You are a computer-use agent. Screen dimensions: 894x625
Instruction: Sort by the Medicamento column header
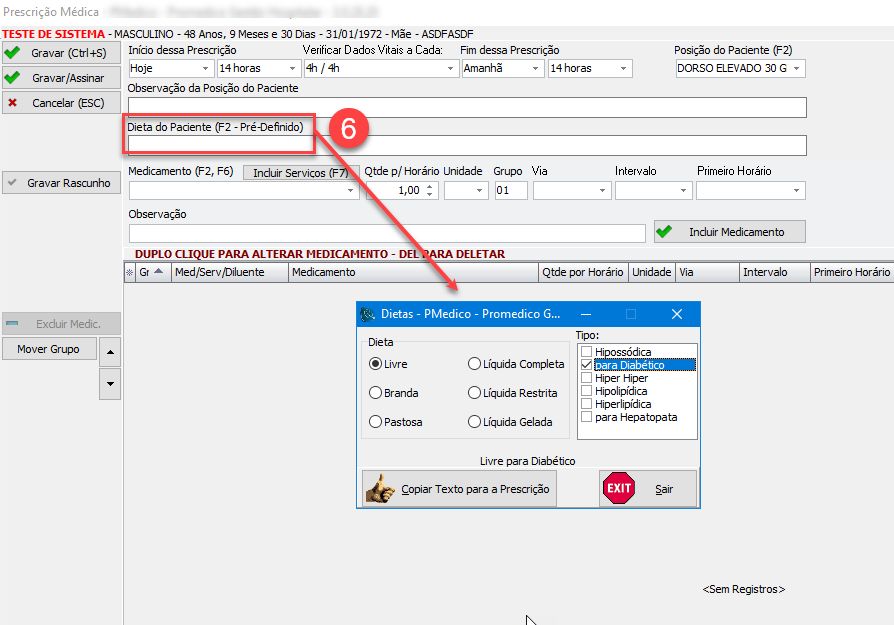[x=412, y=272]
